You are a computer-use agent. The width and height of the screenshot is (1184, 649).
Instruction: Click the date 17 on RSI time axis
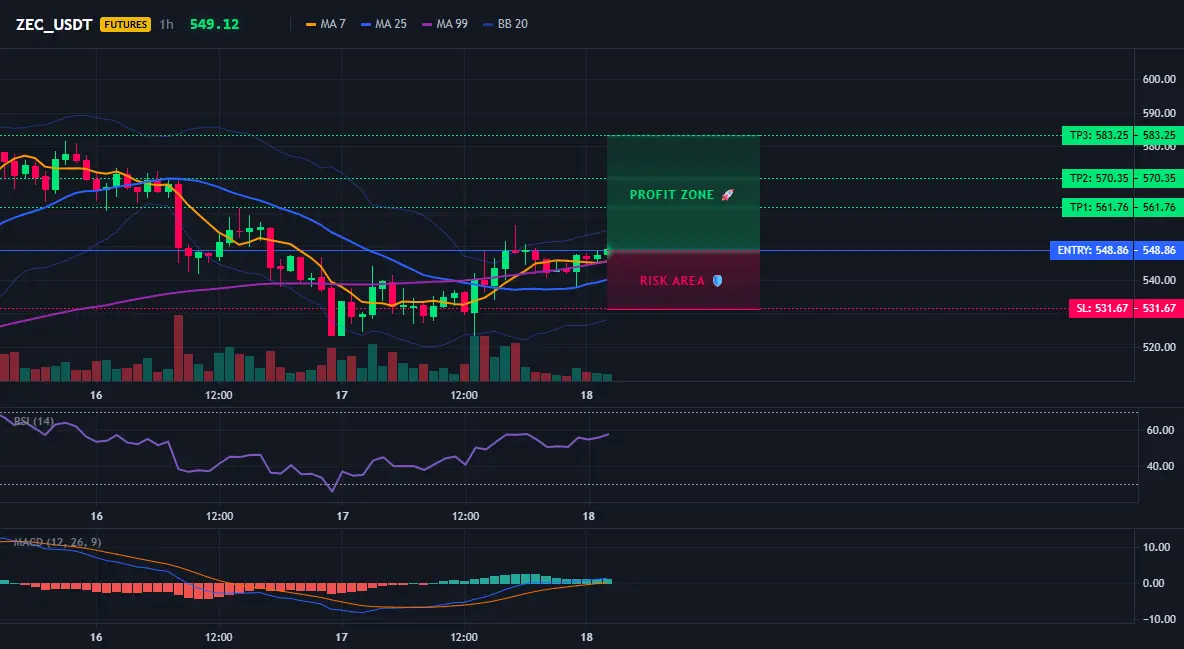coord(343,516)
